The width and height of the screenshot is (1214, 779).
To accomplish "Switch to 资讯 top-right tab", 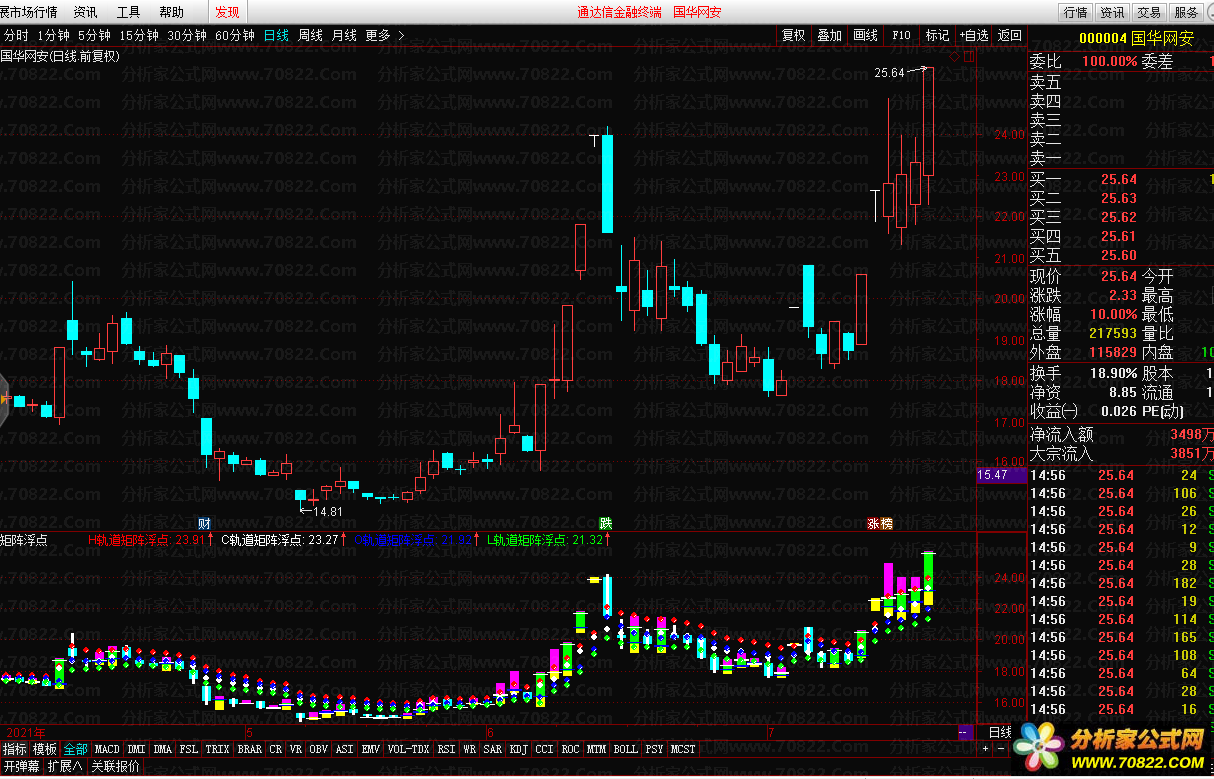I will [x=1112, y=12].
